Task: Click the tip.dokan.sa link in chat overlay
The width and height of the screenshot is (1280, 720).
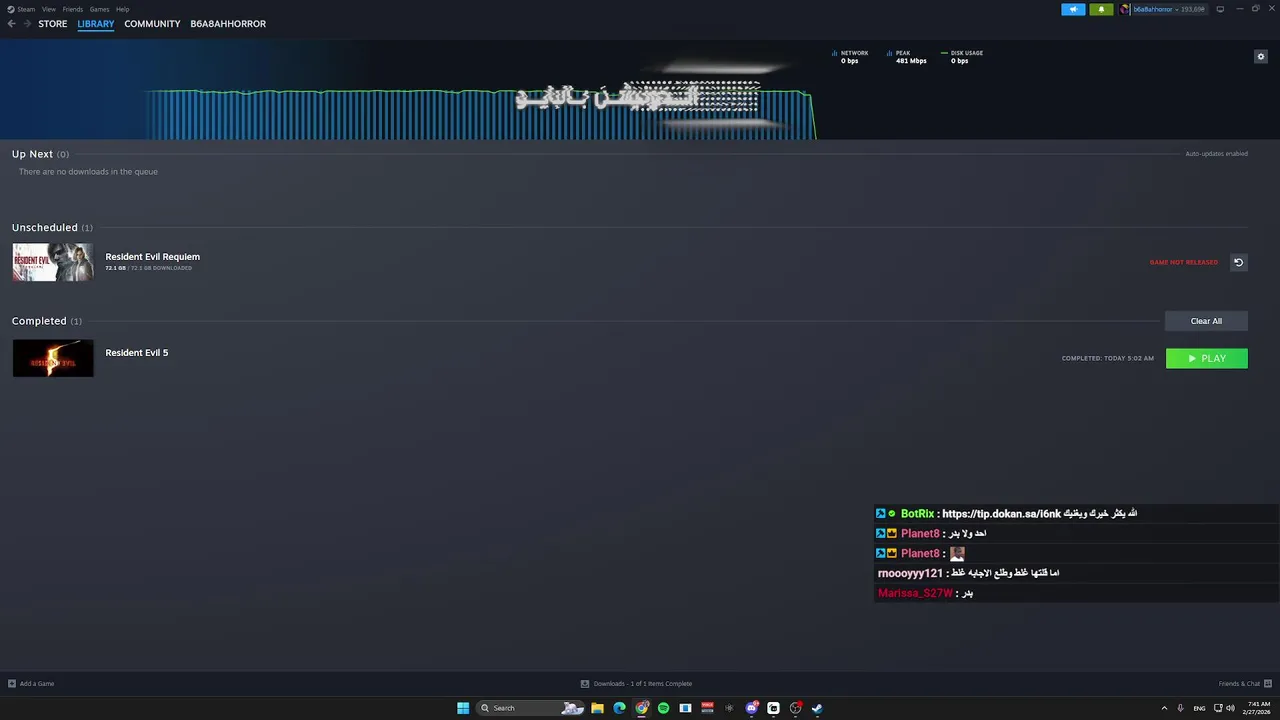Action: pyautogui.click(x=1001, y=514)
